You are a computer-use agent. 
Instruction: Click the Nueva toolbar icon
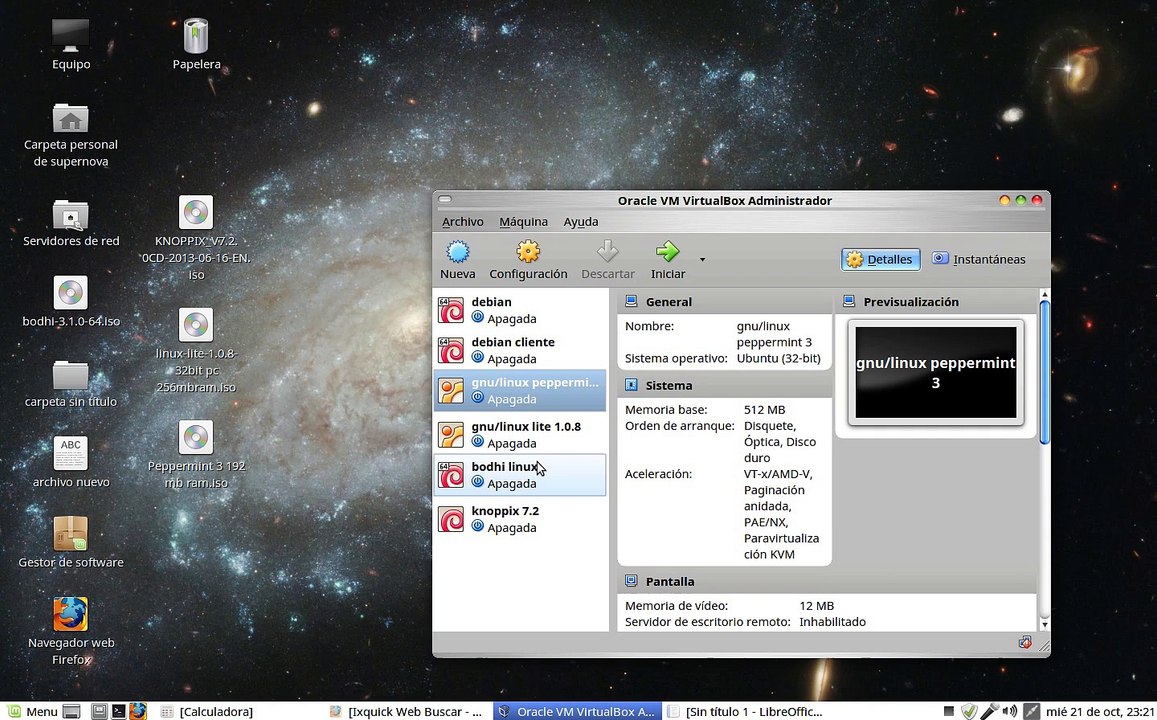[457, 252]
